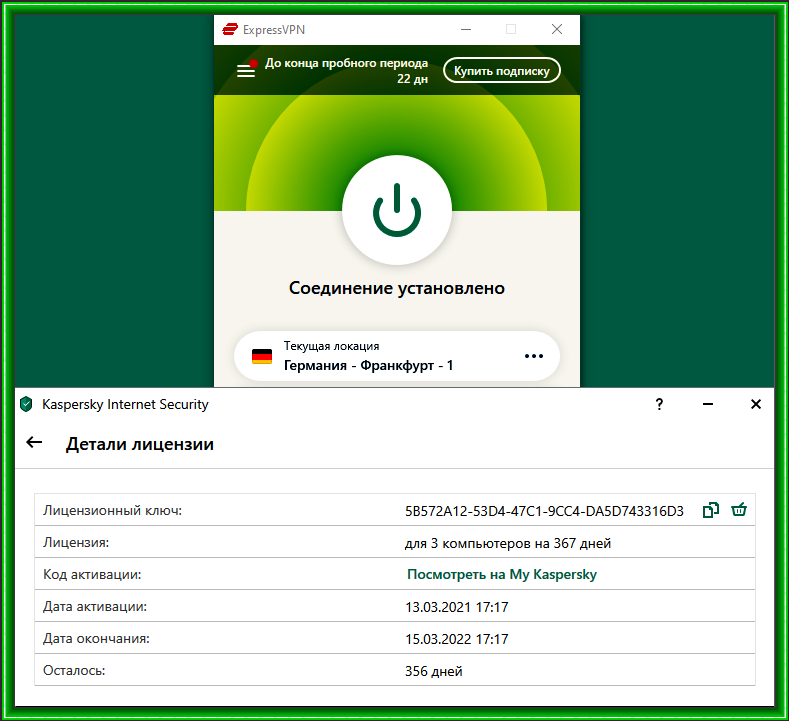Click the Код активации: label
This screenshot has height=721, width=789.
(x=92, y=575)
